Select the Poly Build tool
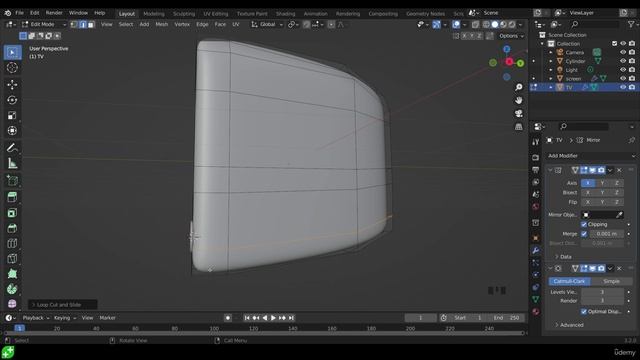Screen dimensions: 640x360 (x=12, y=274)
